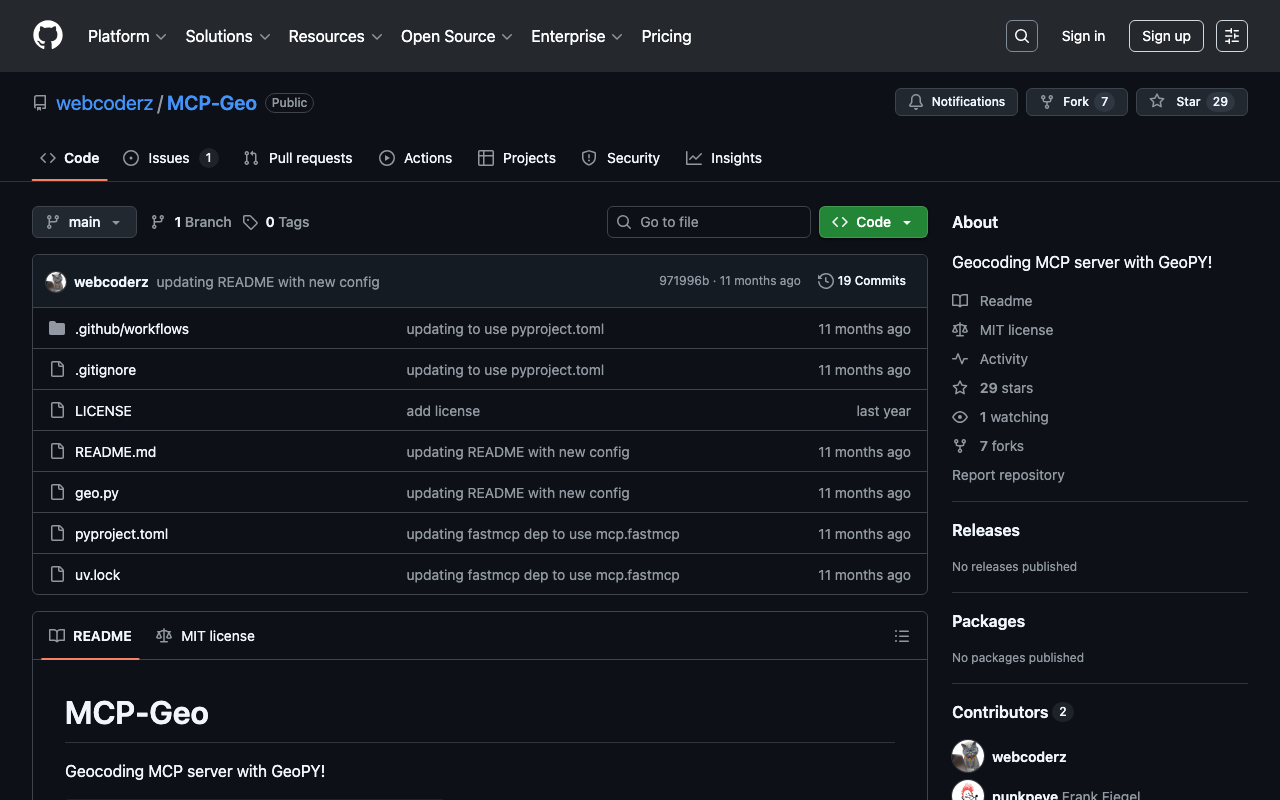Click the GitHub logo icon
1280x800 pixels.
pos(48,36)
